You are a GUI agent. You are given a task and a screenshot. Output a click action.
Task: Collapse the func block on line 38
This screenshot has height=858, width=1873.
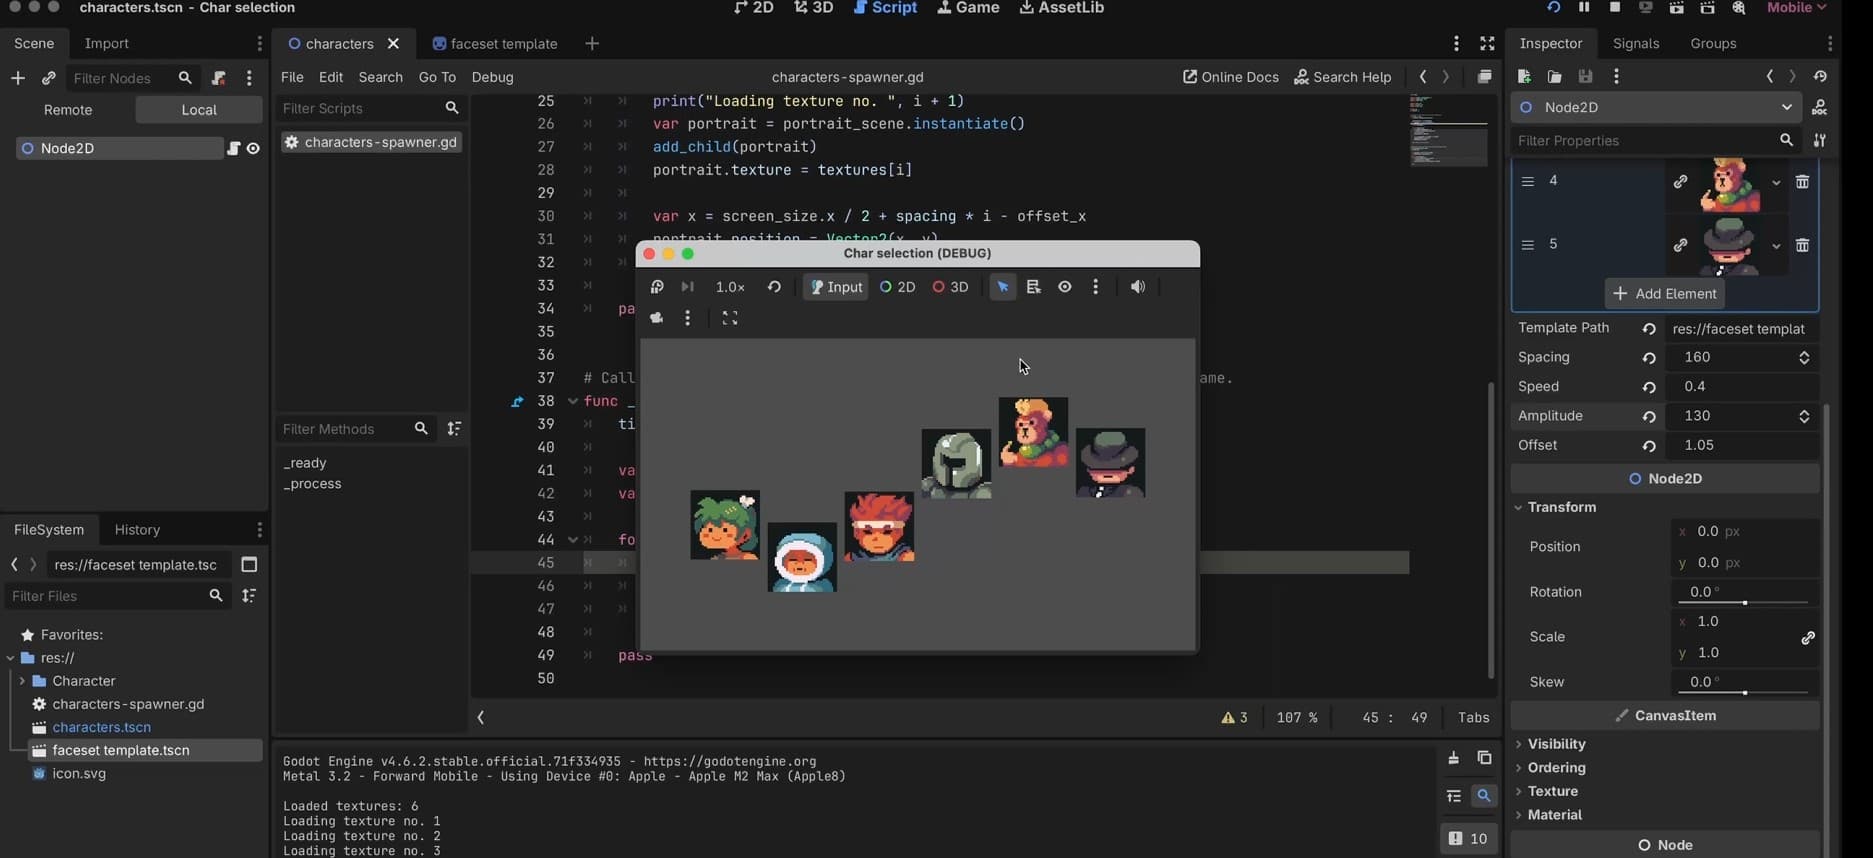(x=573, y=401)
